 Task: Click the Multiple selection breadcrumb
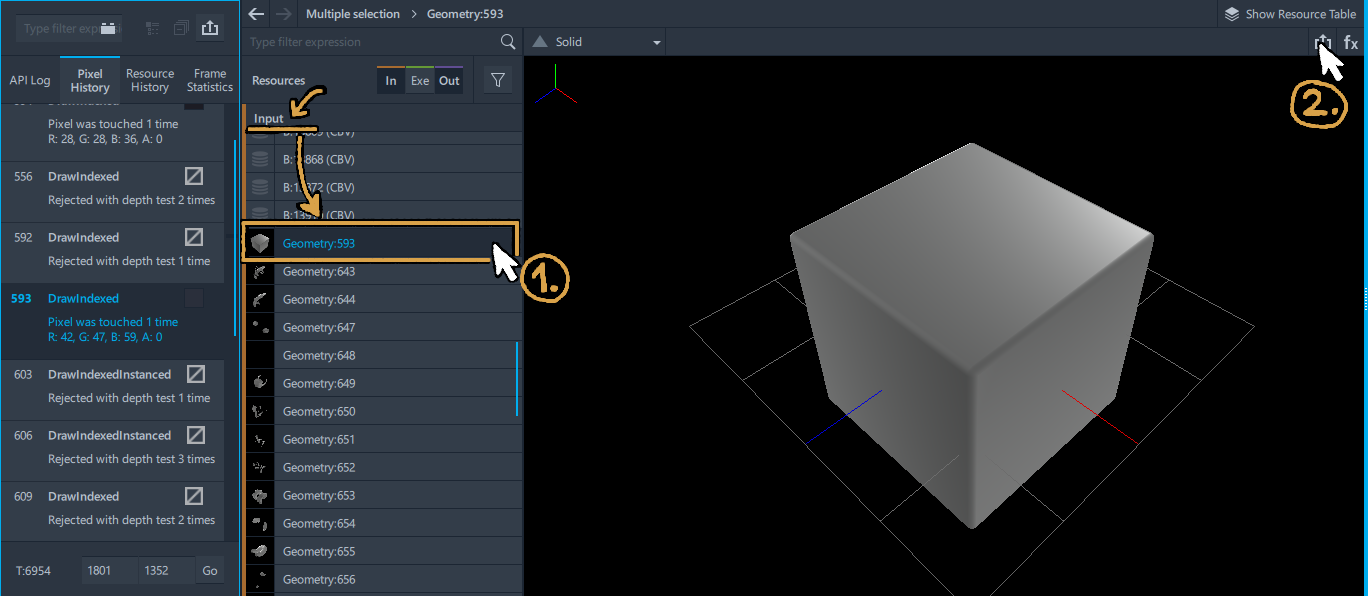[353, 14]
